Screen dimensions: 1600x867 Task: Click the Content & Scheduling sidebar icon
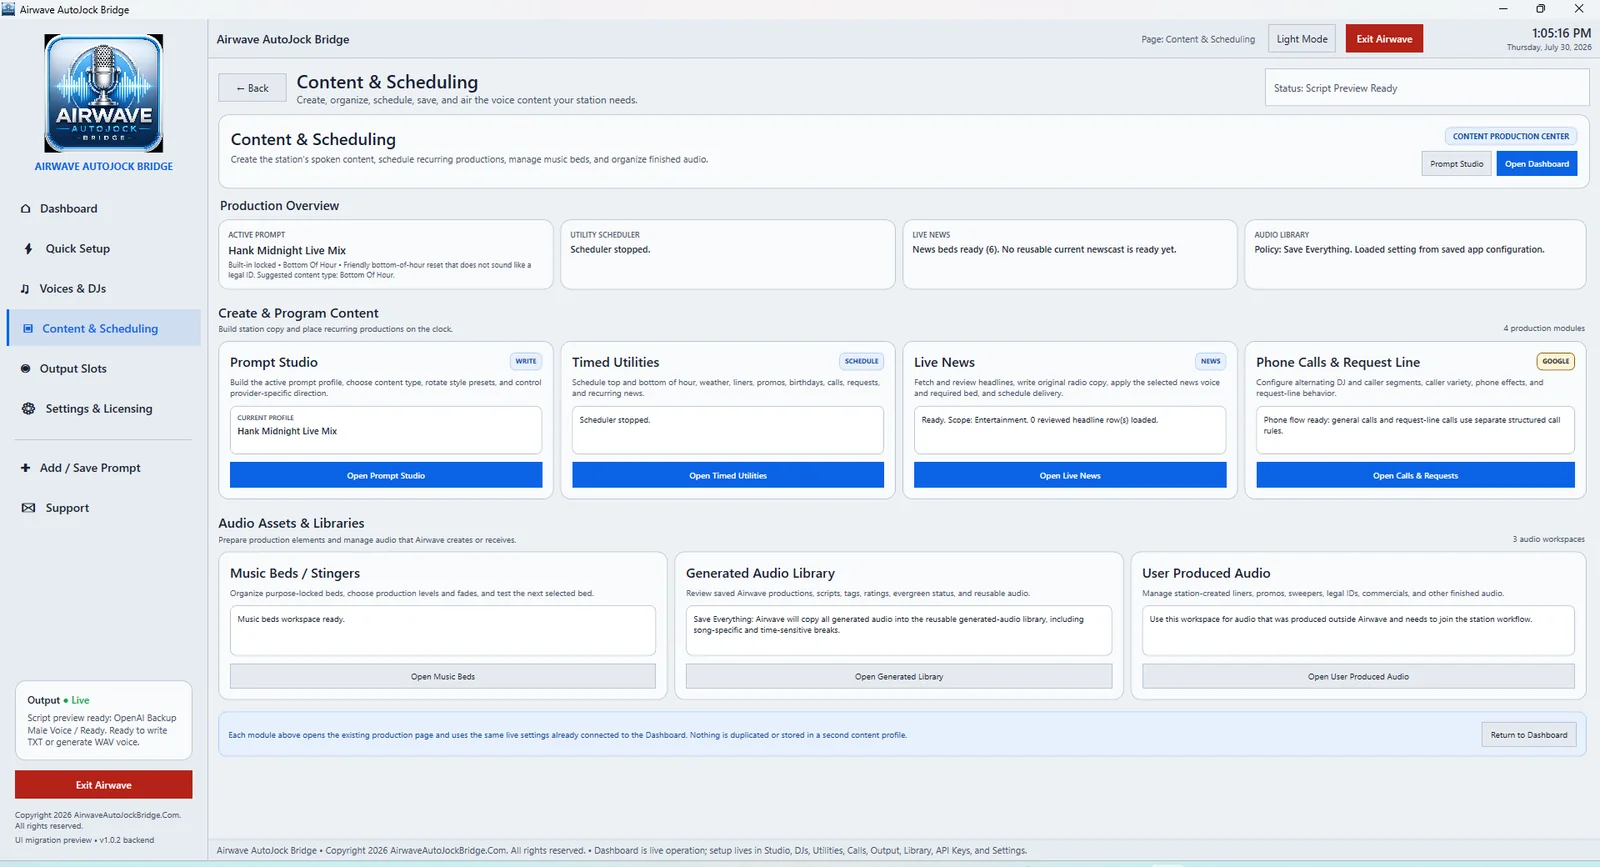tap(28, 328)
